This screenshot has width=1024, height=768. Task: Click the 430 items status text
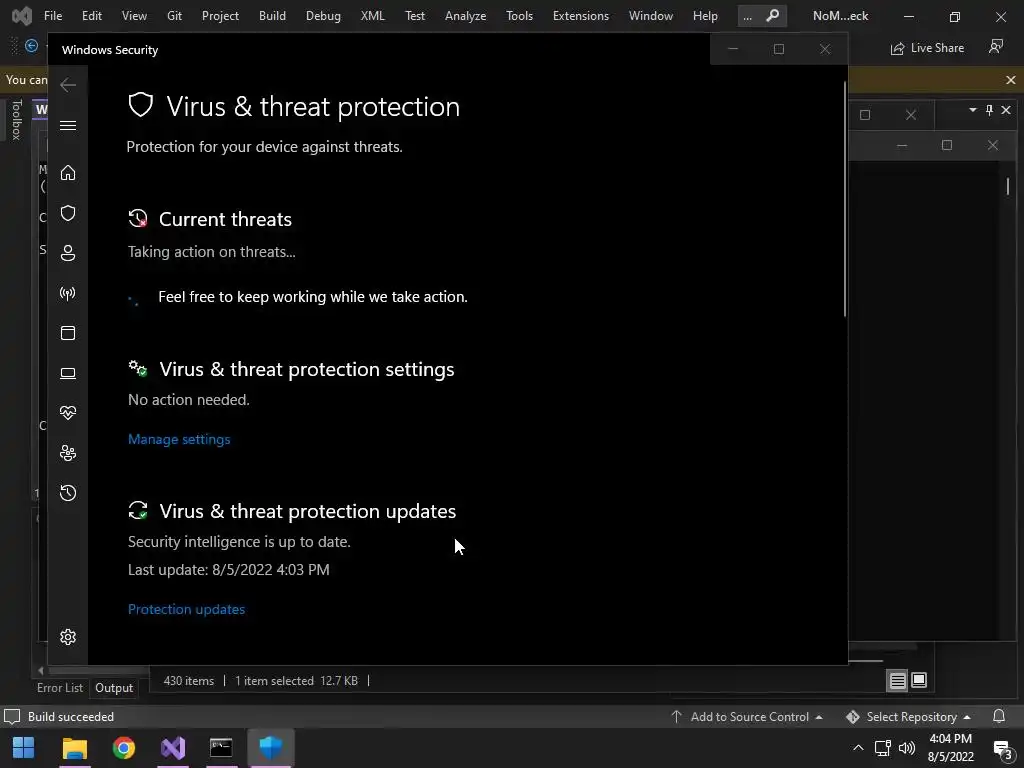[189, 680]
